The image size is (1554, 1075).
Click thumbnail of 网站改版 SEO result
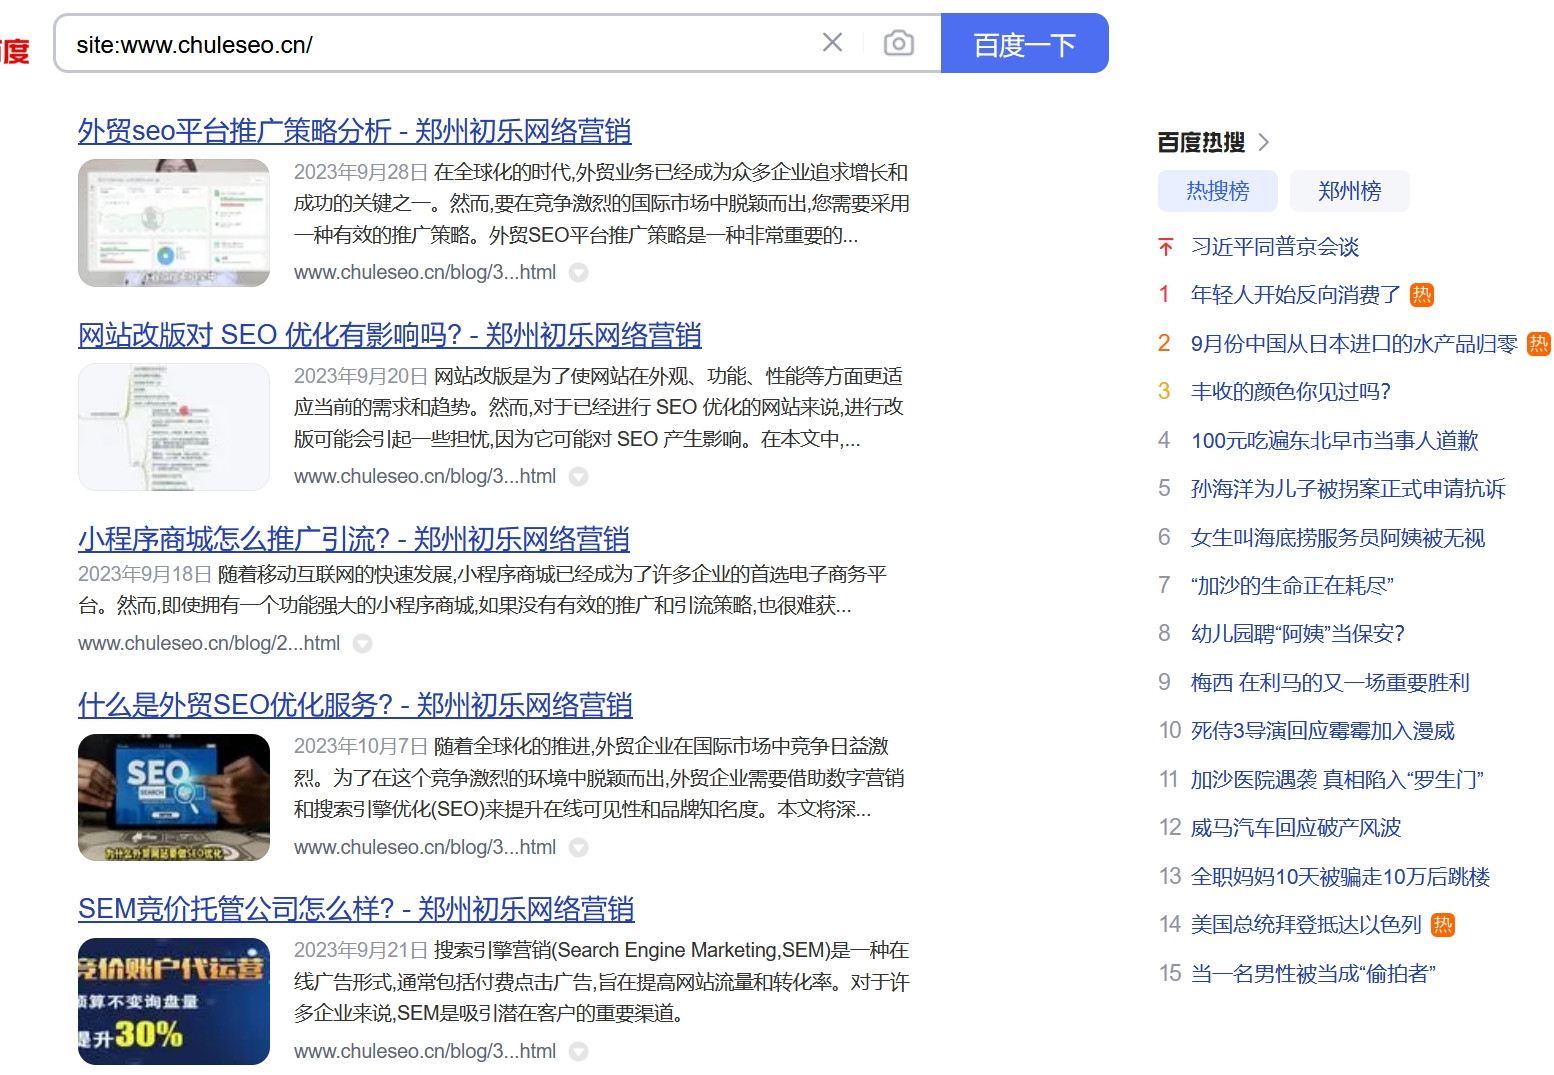click(x=174, y=427)
